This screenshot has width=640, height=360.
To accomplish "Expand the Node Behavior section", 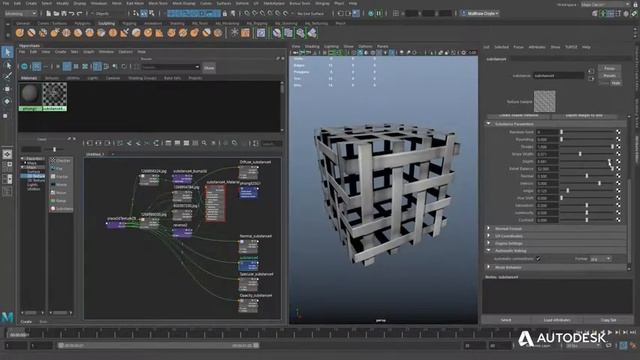I will (489, 267).
